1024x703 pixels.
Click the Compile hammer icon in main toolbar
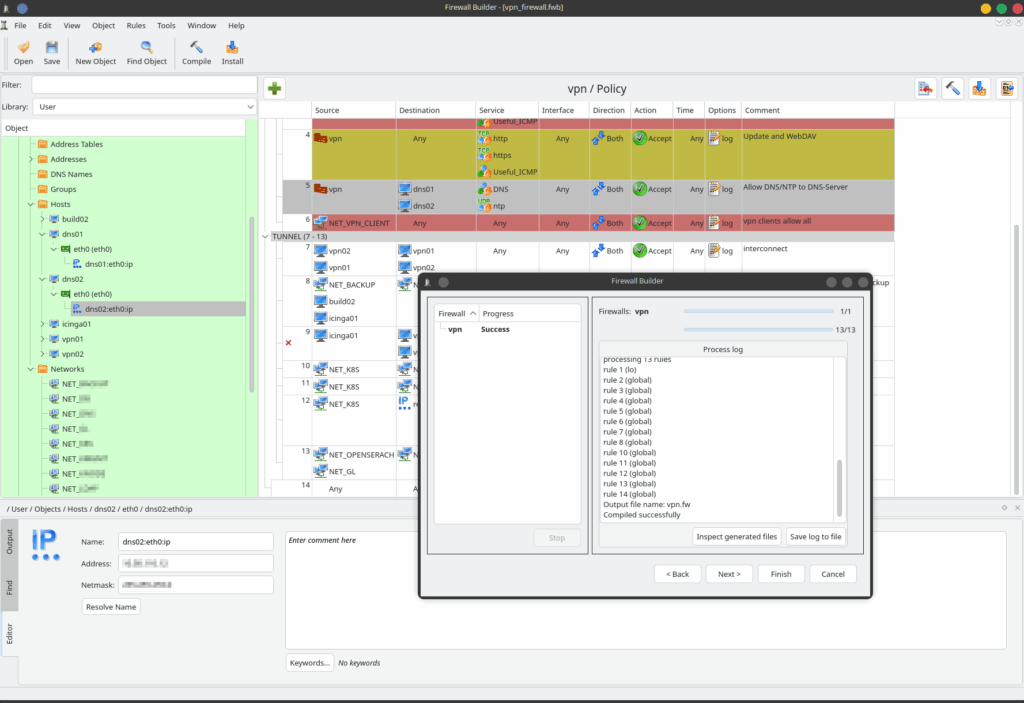point(196,47)
